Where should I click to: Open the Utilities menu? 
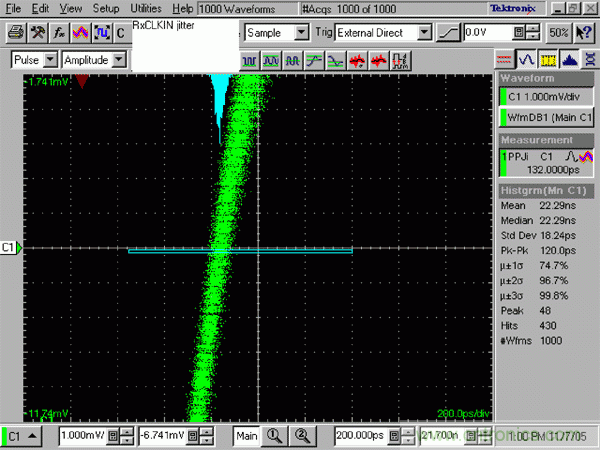pos(146,8)
